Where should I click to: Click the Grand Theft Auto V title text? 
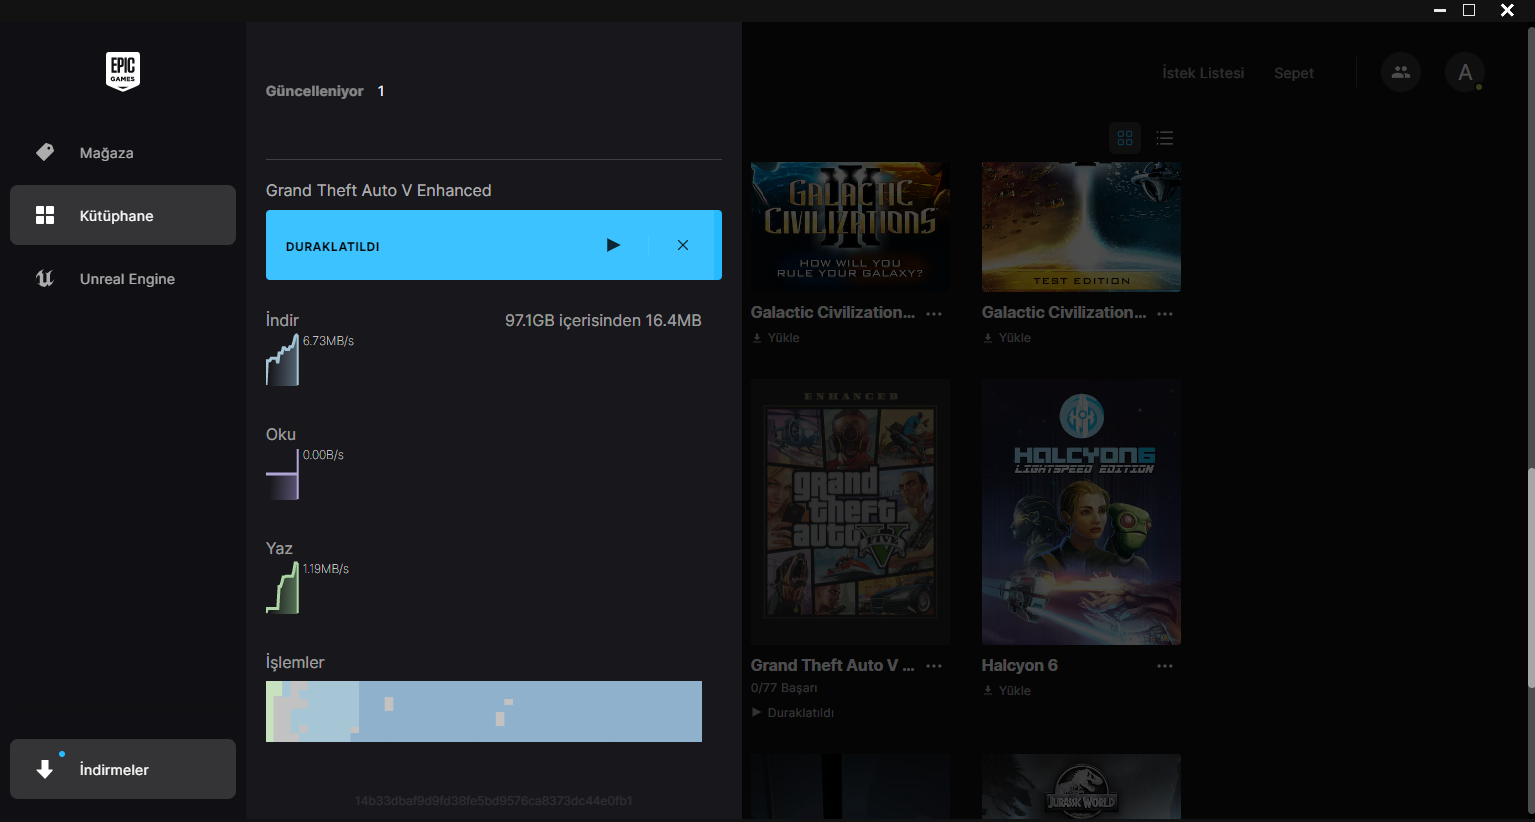tap(833, 666)
